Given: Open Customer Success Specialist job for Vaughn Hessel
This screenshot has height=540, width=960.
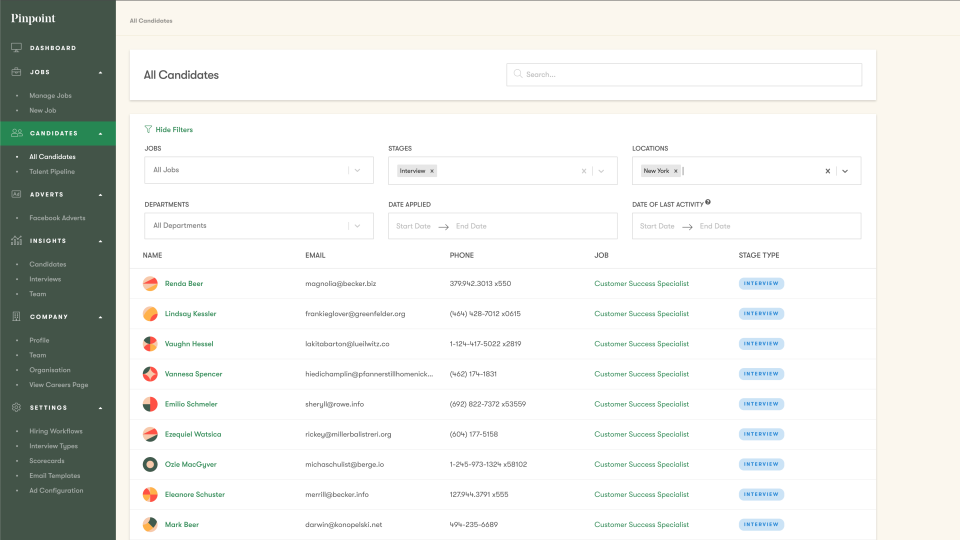Looking at the screenshot, I should tap(641, 344).
